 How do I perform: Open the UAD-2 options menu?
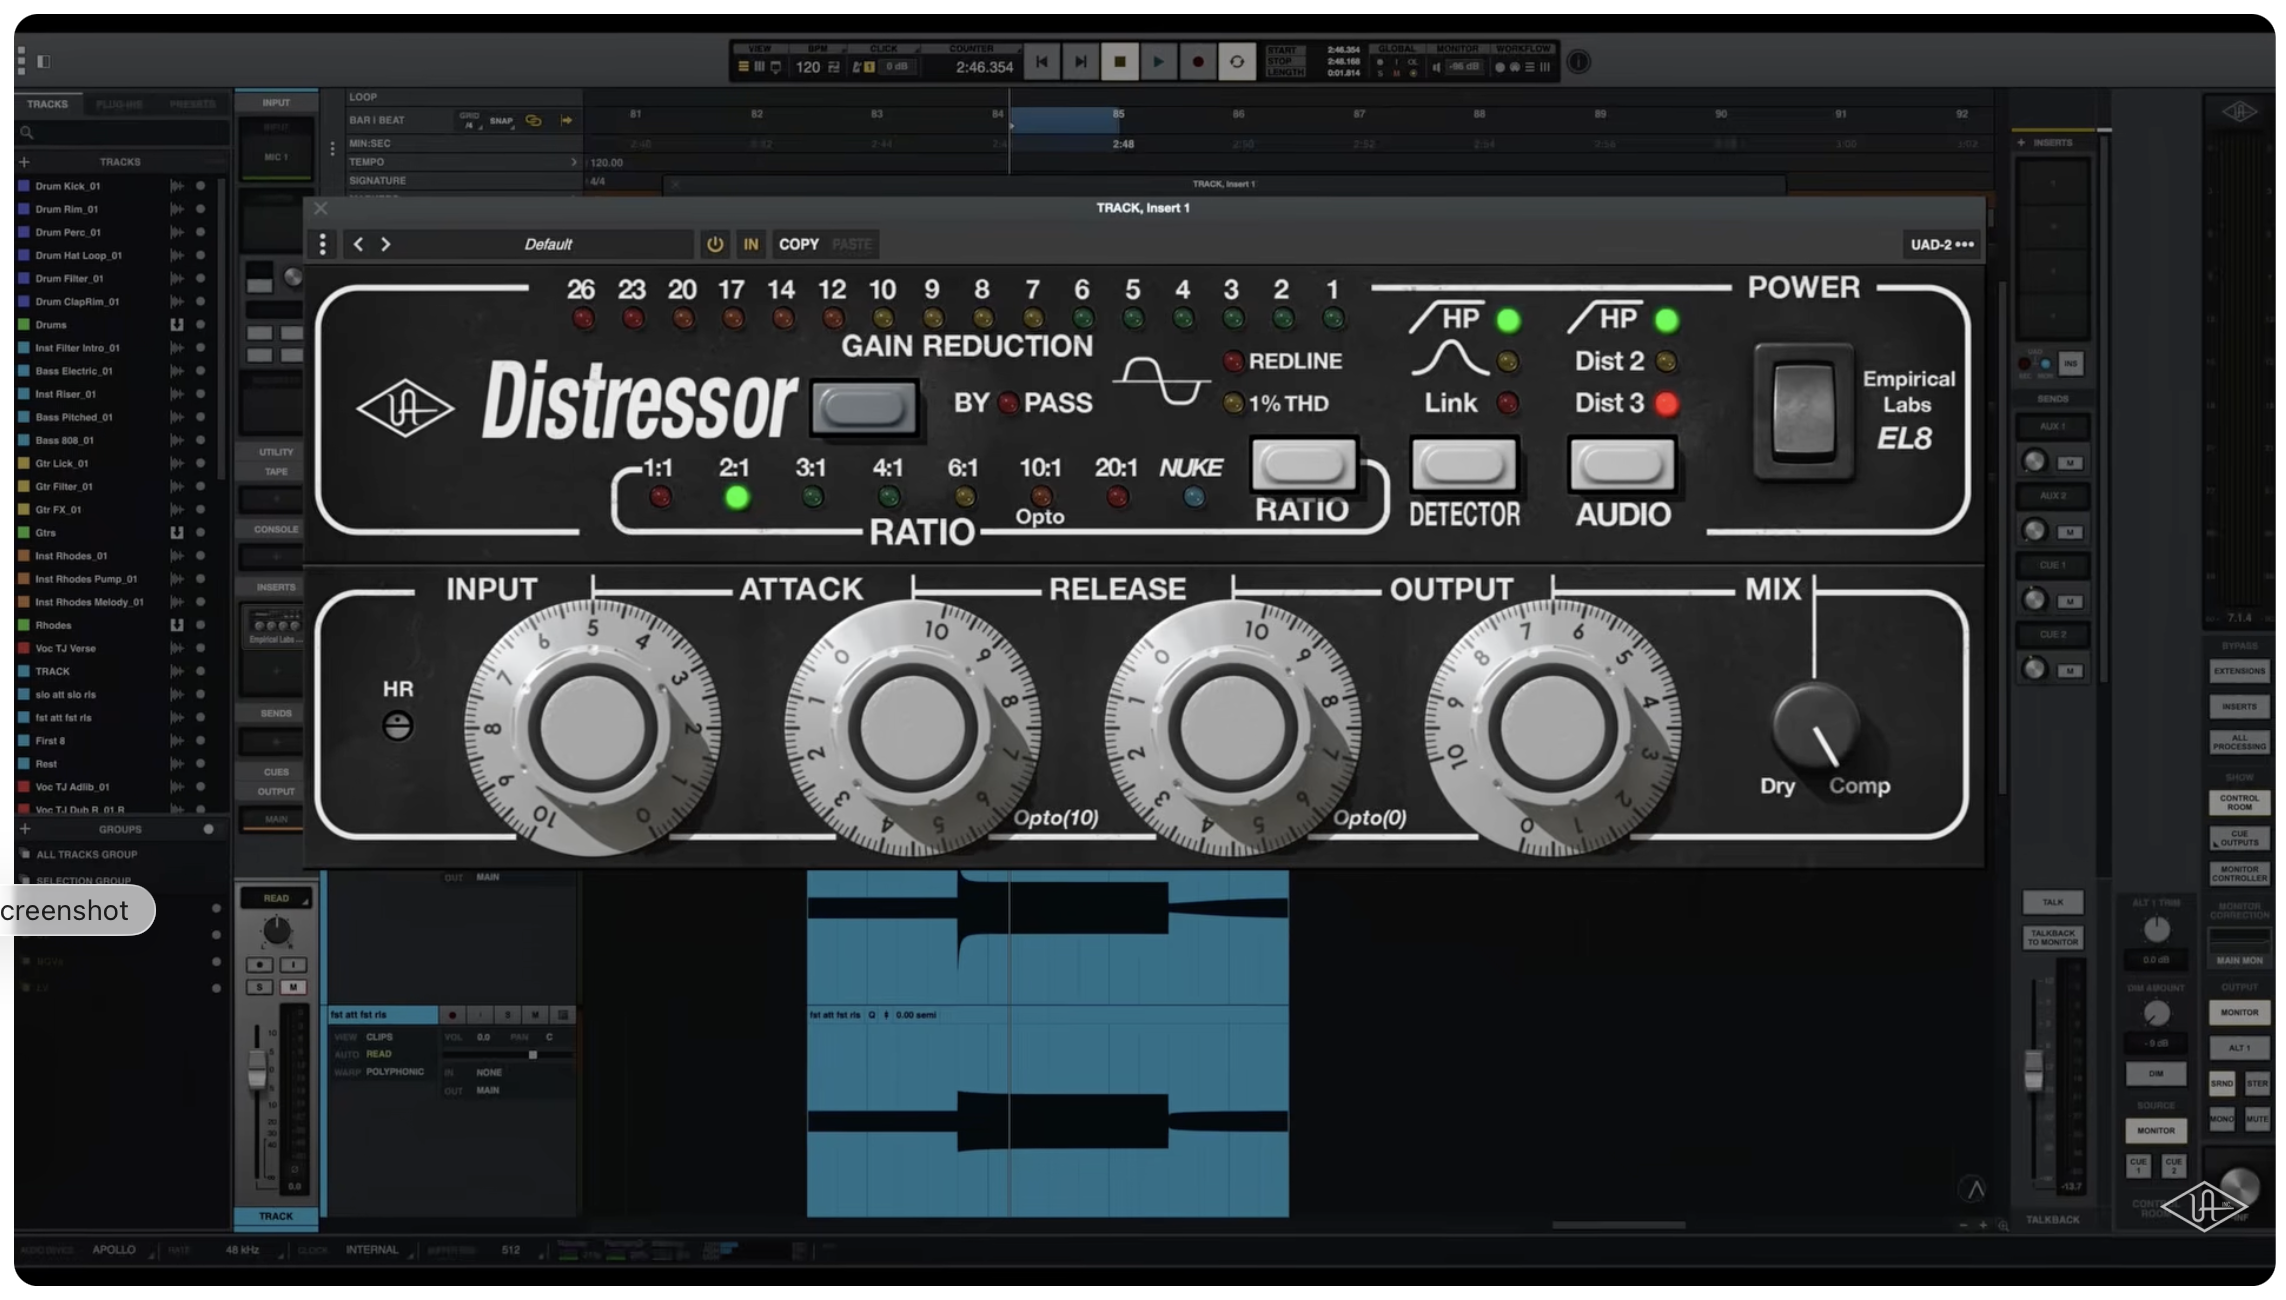pyautogui.click(x=1941, y=244)
